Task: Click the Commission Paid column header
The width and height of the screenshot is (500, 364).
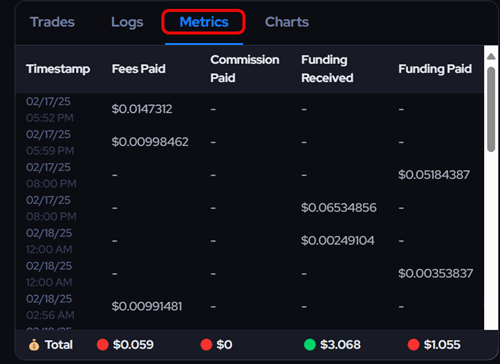Action: pos(245,69)
